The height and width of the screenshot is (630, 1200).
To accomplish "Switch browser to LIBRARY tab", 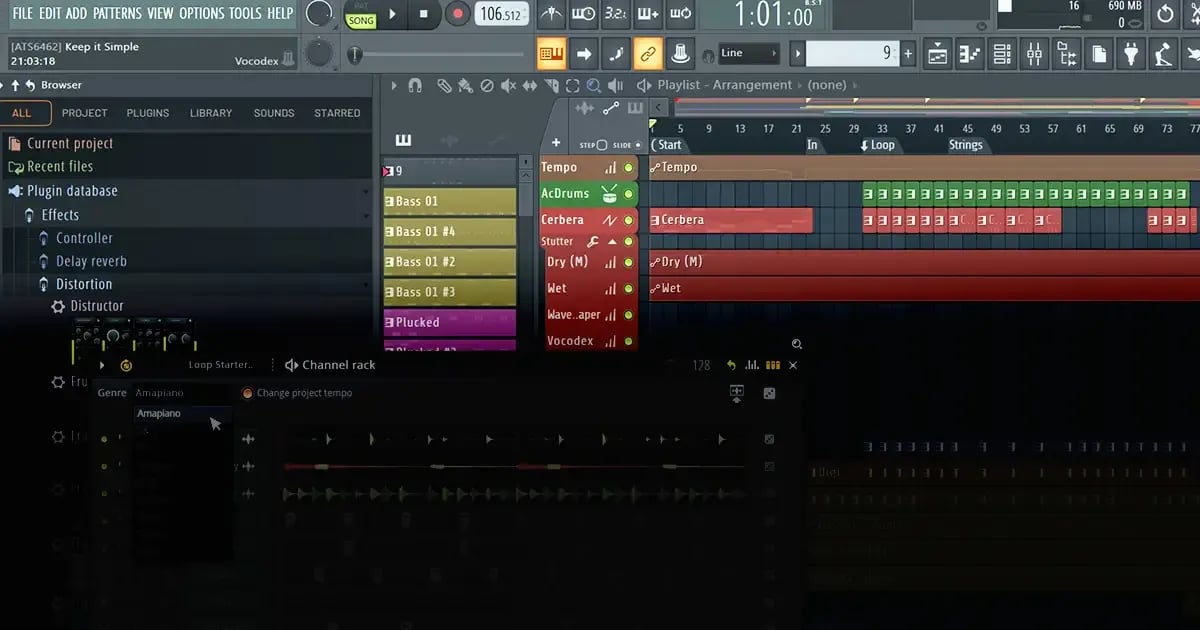I will (211, 113).
